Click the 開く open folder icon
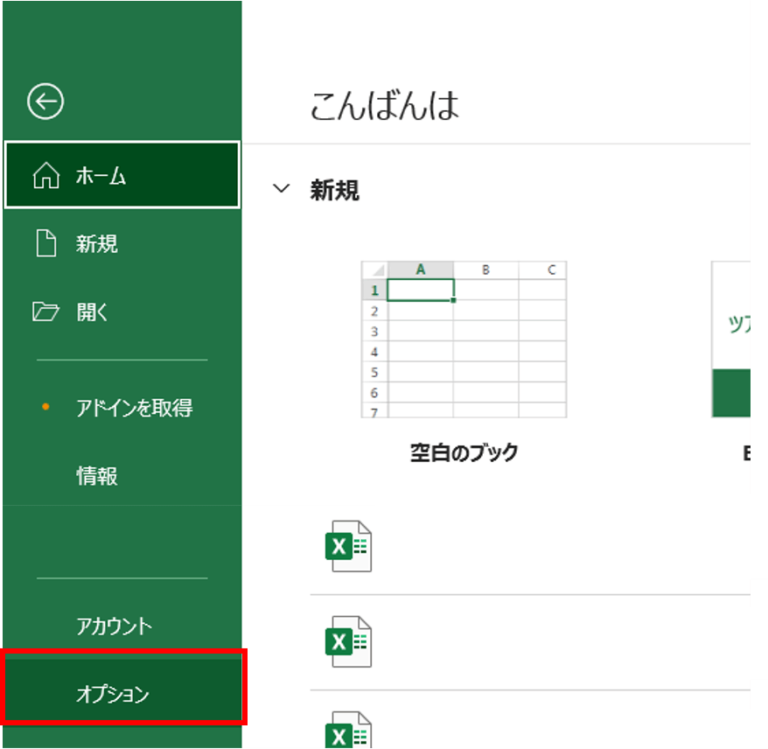 (x=46, y=312)
